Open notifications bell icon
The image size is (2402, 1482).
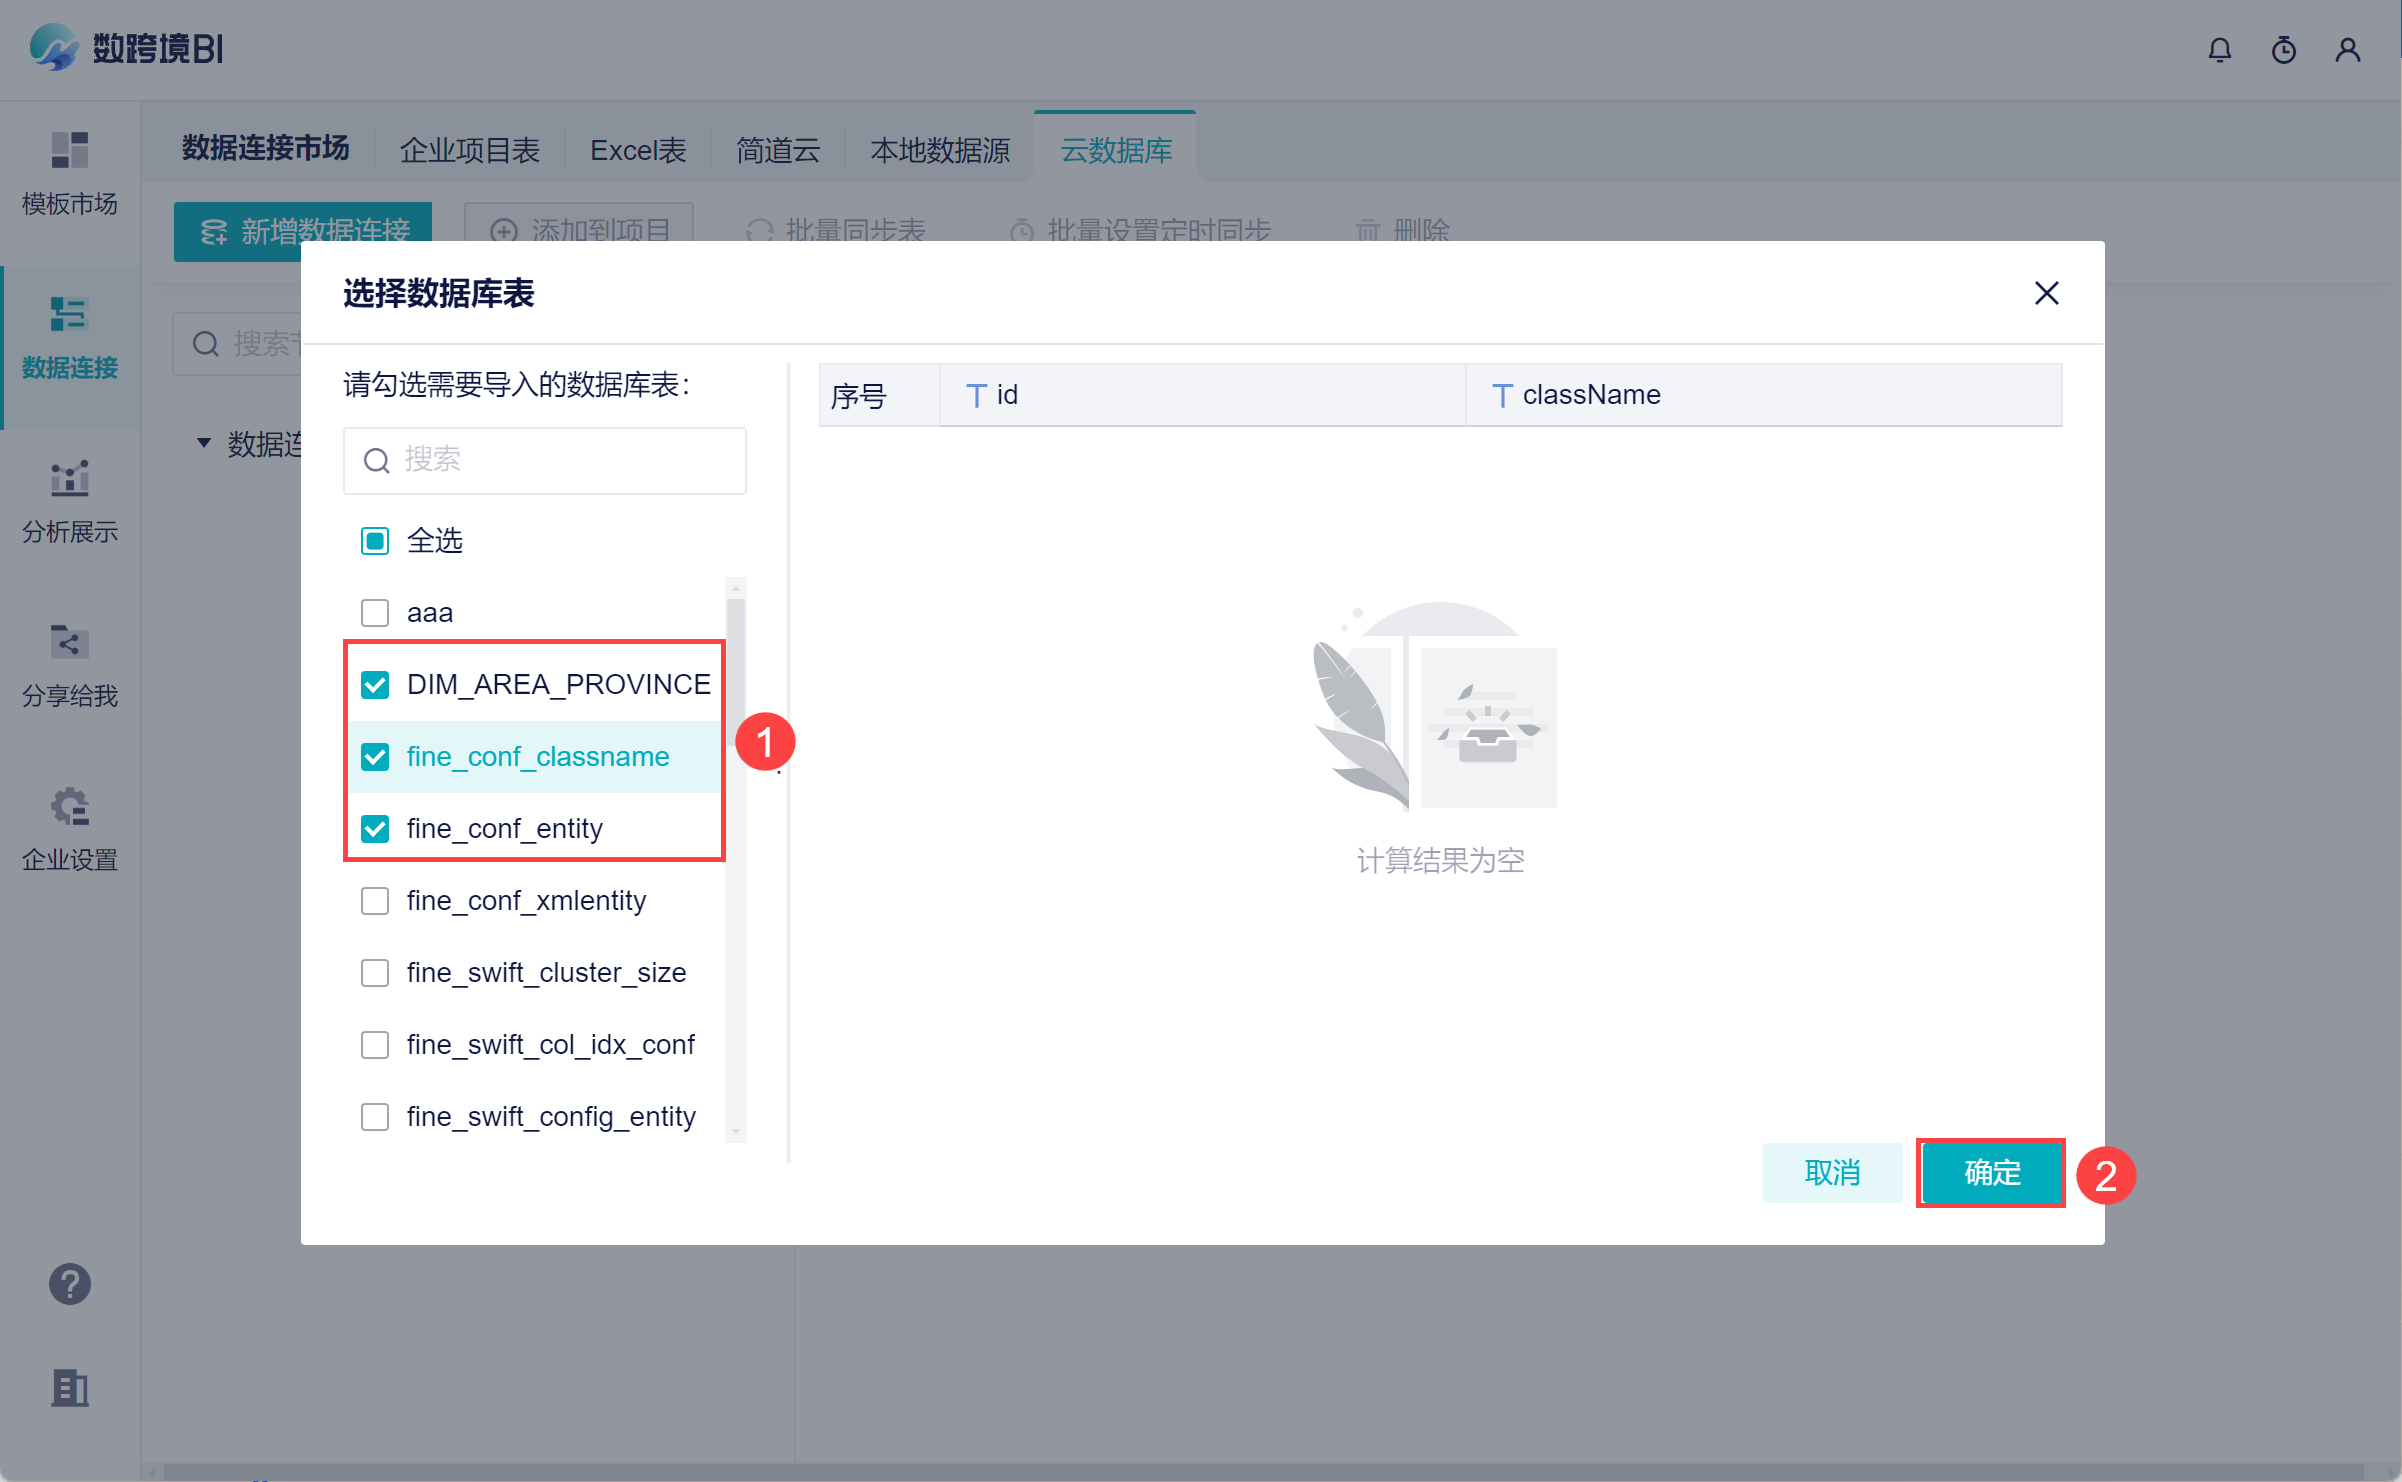2219,50
